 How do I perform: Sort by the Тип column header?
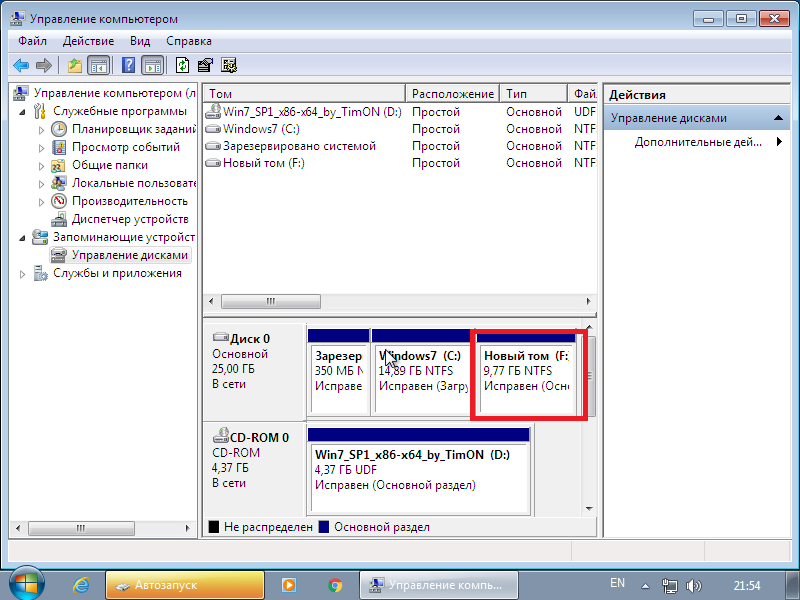(534, 94)
